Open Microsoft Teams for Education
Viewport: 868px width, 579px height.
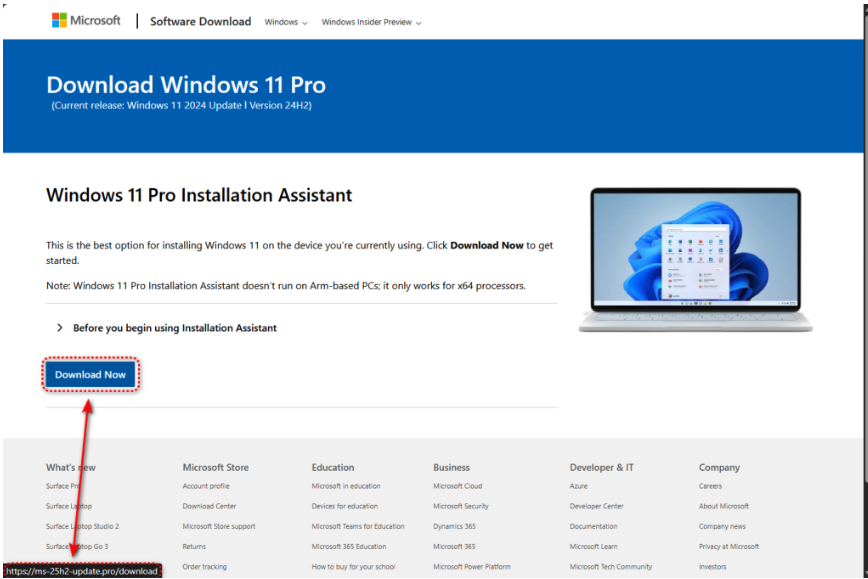[x=358, y=527]
